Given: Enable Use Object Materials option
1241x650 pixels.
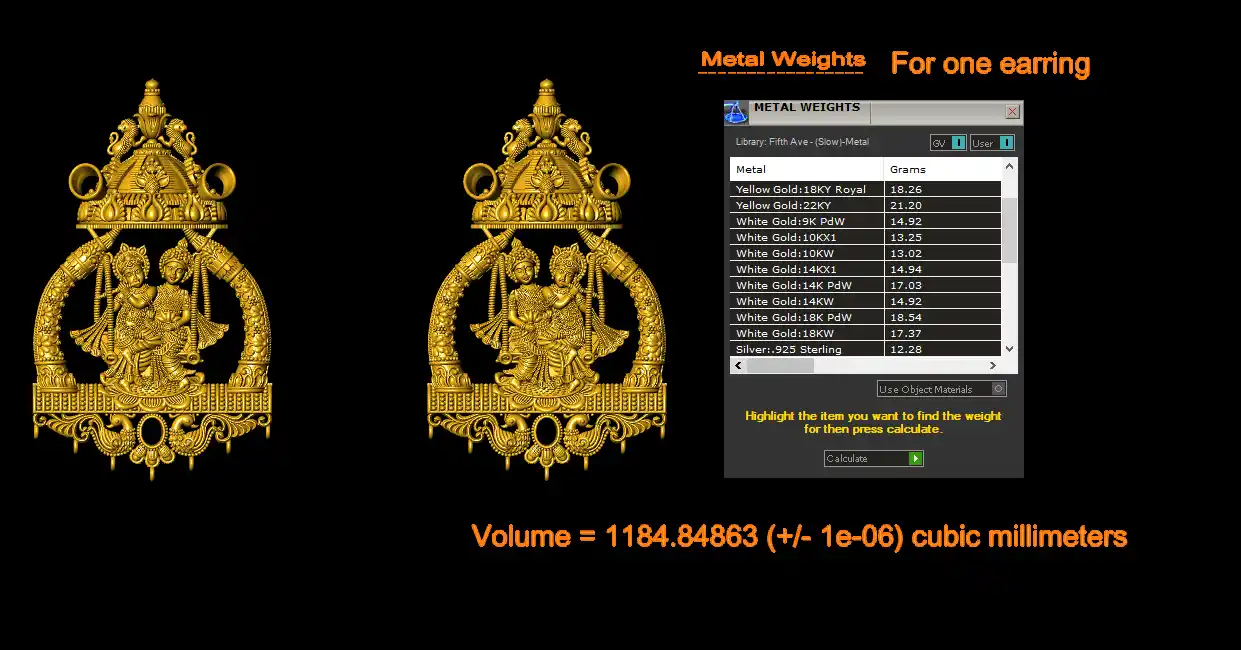Looking at the screenshot, I should click(x=998, y=389).
